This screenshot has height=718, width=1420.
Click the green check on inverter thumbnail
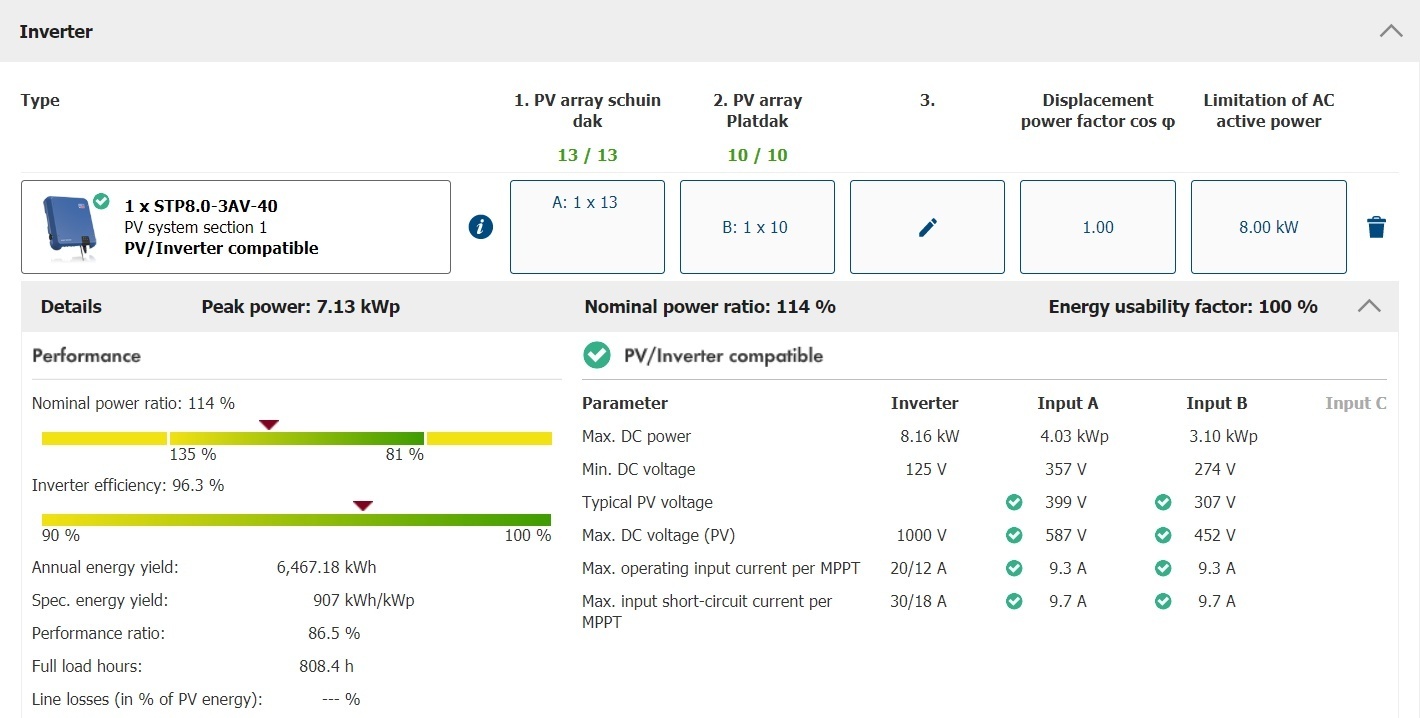(x=101, y=201)
